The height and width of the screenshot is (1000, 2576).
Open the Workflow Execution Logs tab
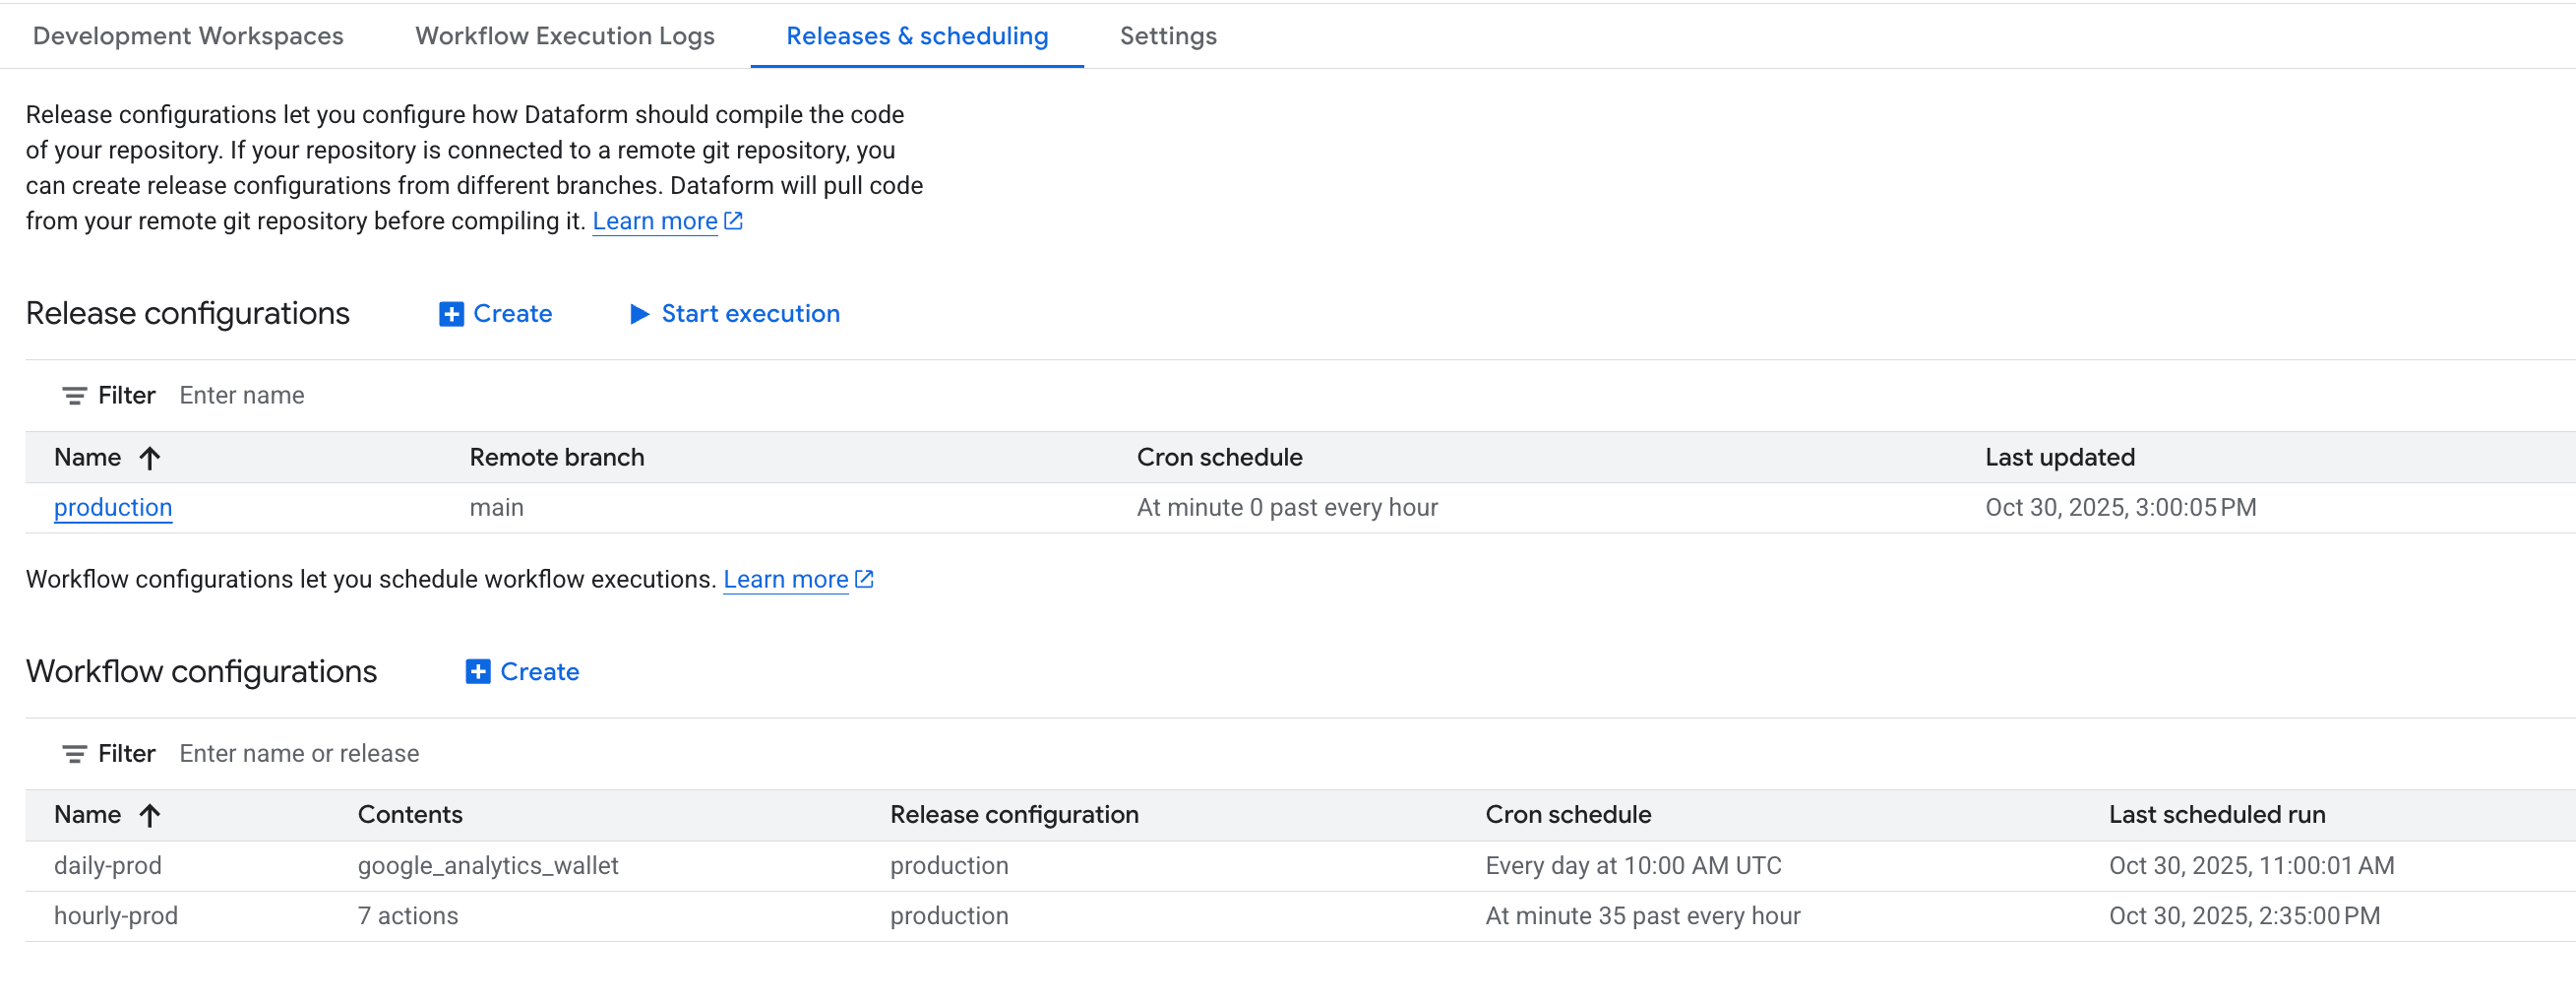point(565,36)
